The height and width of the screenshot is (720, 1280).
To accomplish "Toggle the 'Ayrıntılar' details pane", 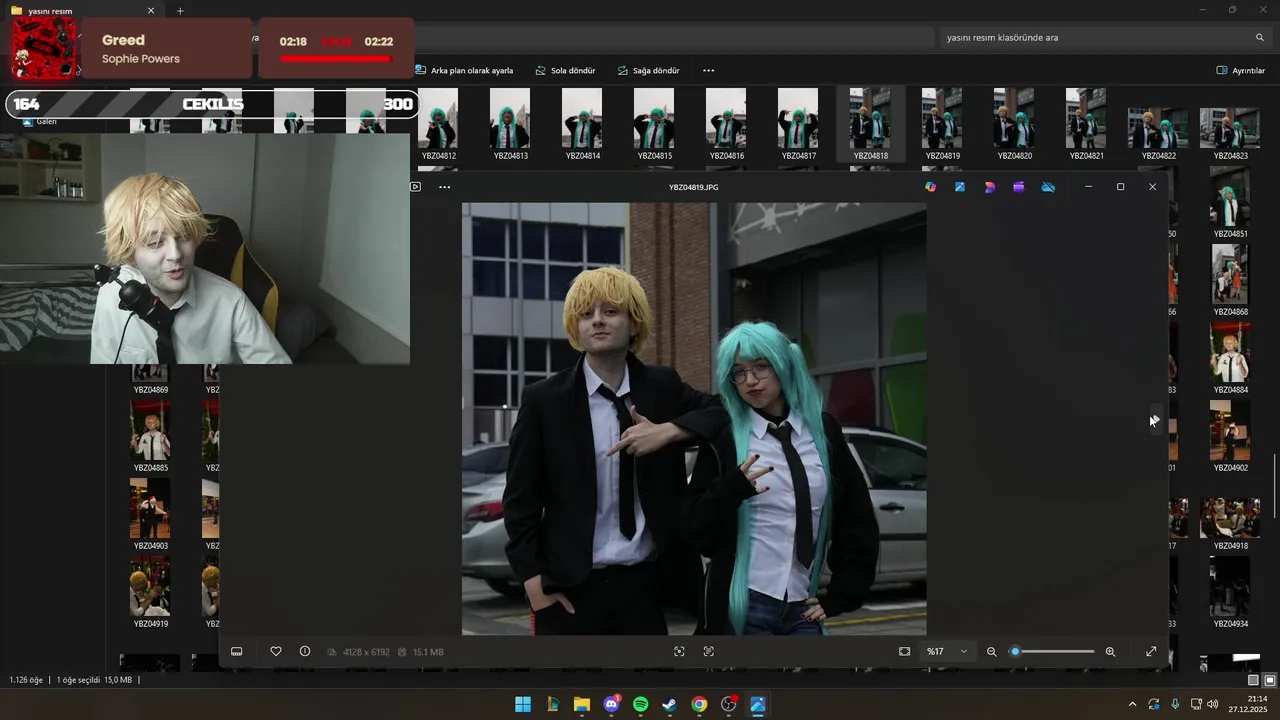I will point(1241,71).
